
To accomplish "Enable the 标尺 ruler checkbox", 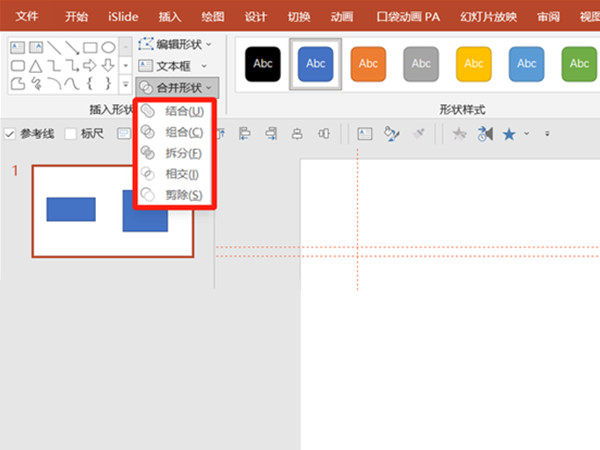I will pyautogui.click(x=70, y=134).
